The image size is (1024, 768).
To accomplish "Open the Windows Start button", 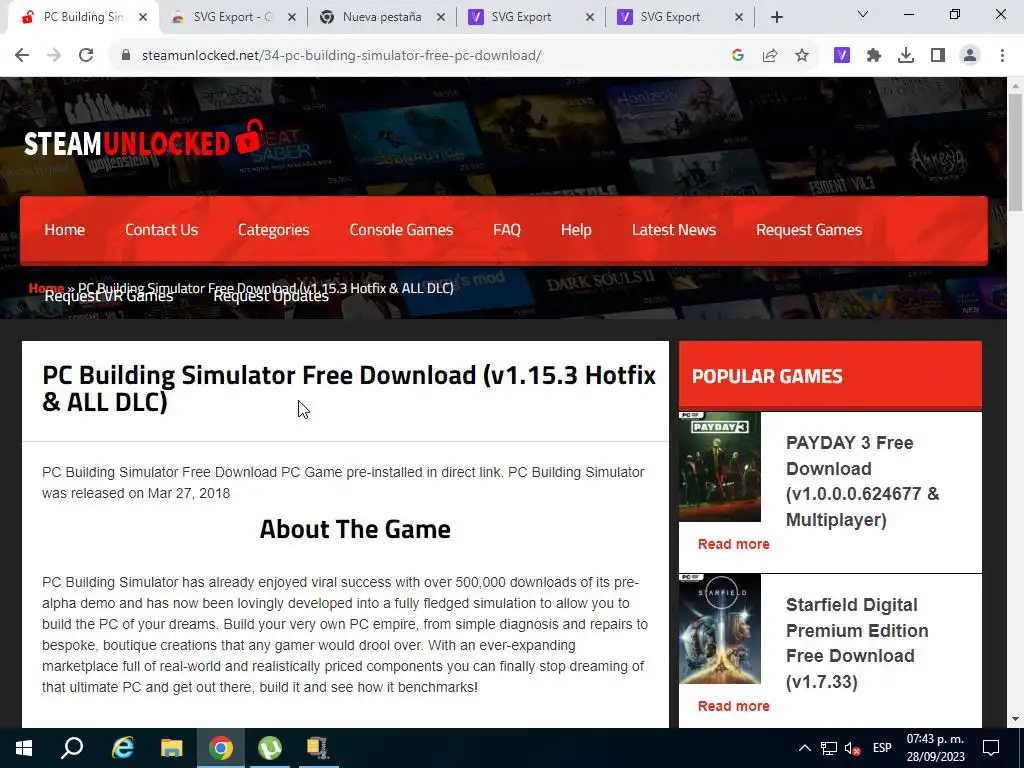I will click(x=24, y=748).
